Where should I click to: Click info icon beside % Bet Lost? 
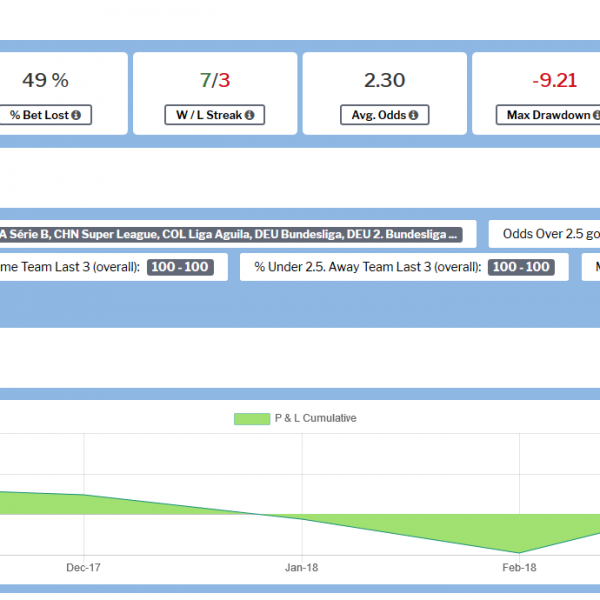76,115
